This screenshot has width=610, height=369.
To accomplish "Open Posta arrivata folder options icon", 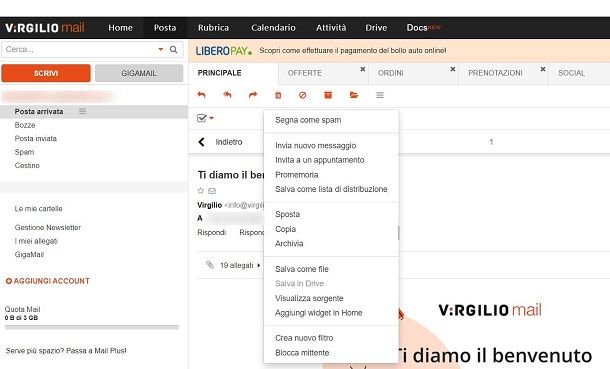I will click(x=82, y=111).
